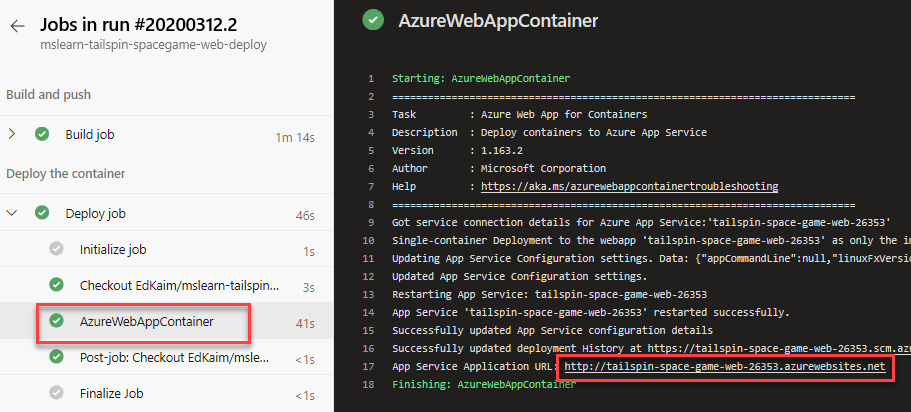Click the 'Jobs in run #20200312.2' title
Viewport: 911px width, 412px height.
(x=138, y=25)
